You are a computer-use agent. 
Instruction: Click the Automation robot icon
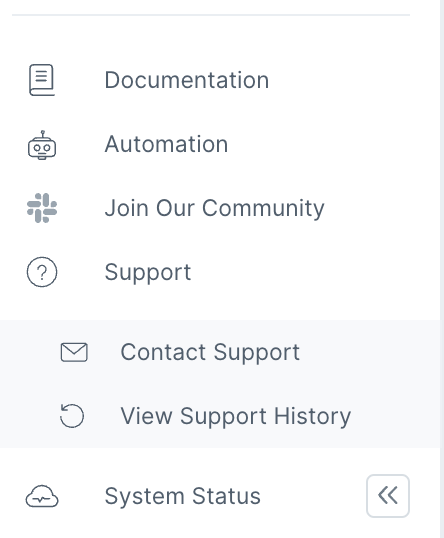click(42, 145)
